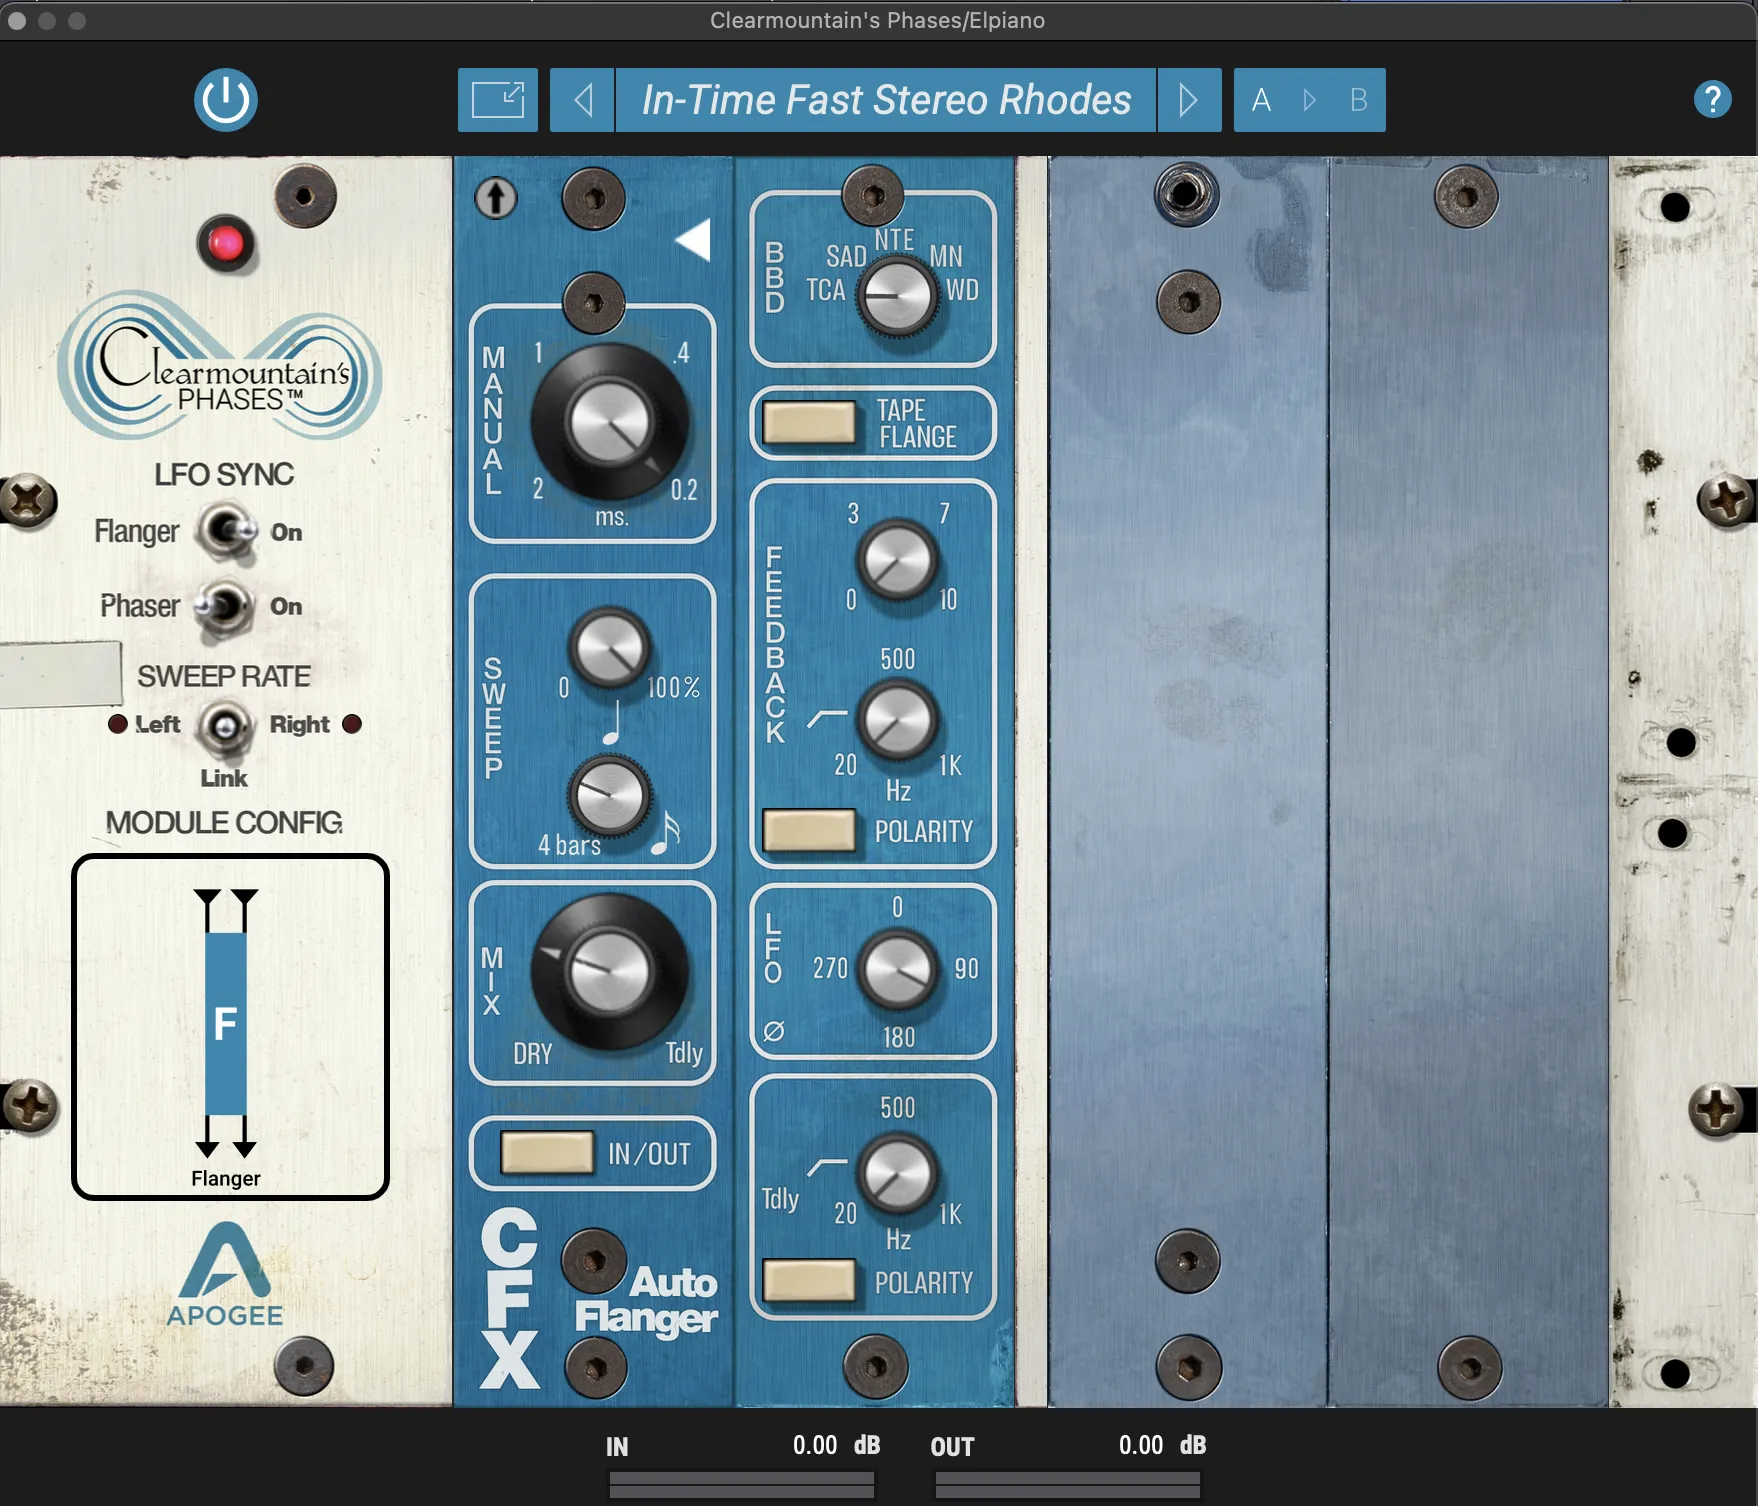Image resolution: width=1758 pixels, height=1506 pixels.
Task: Open the preset browser window icon
Action: pos(498,100)
